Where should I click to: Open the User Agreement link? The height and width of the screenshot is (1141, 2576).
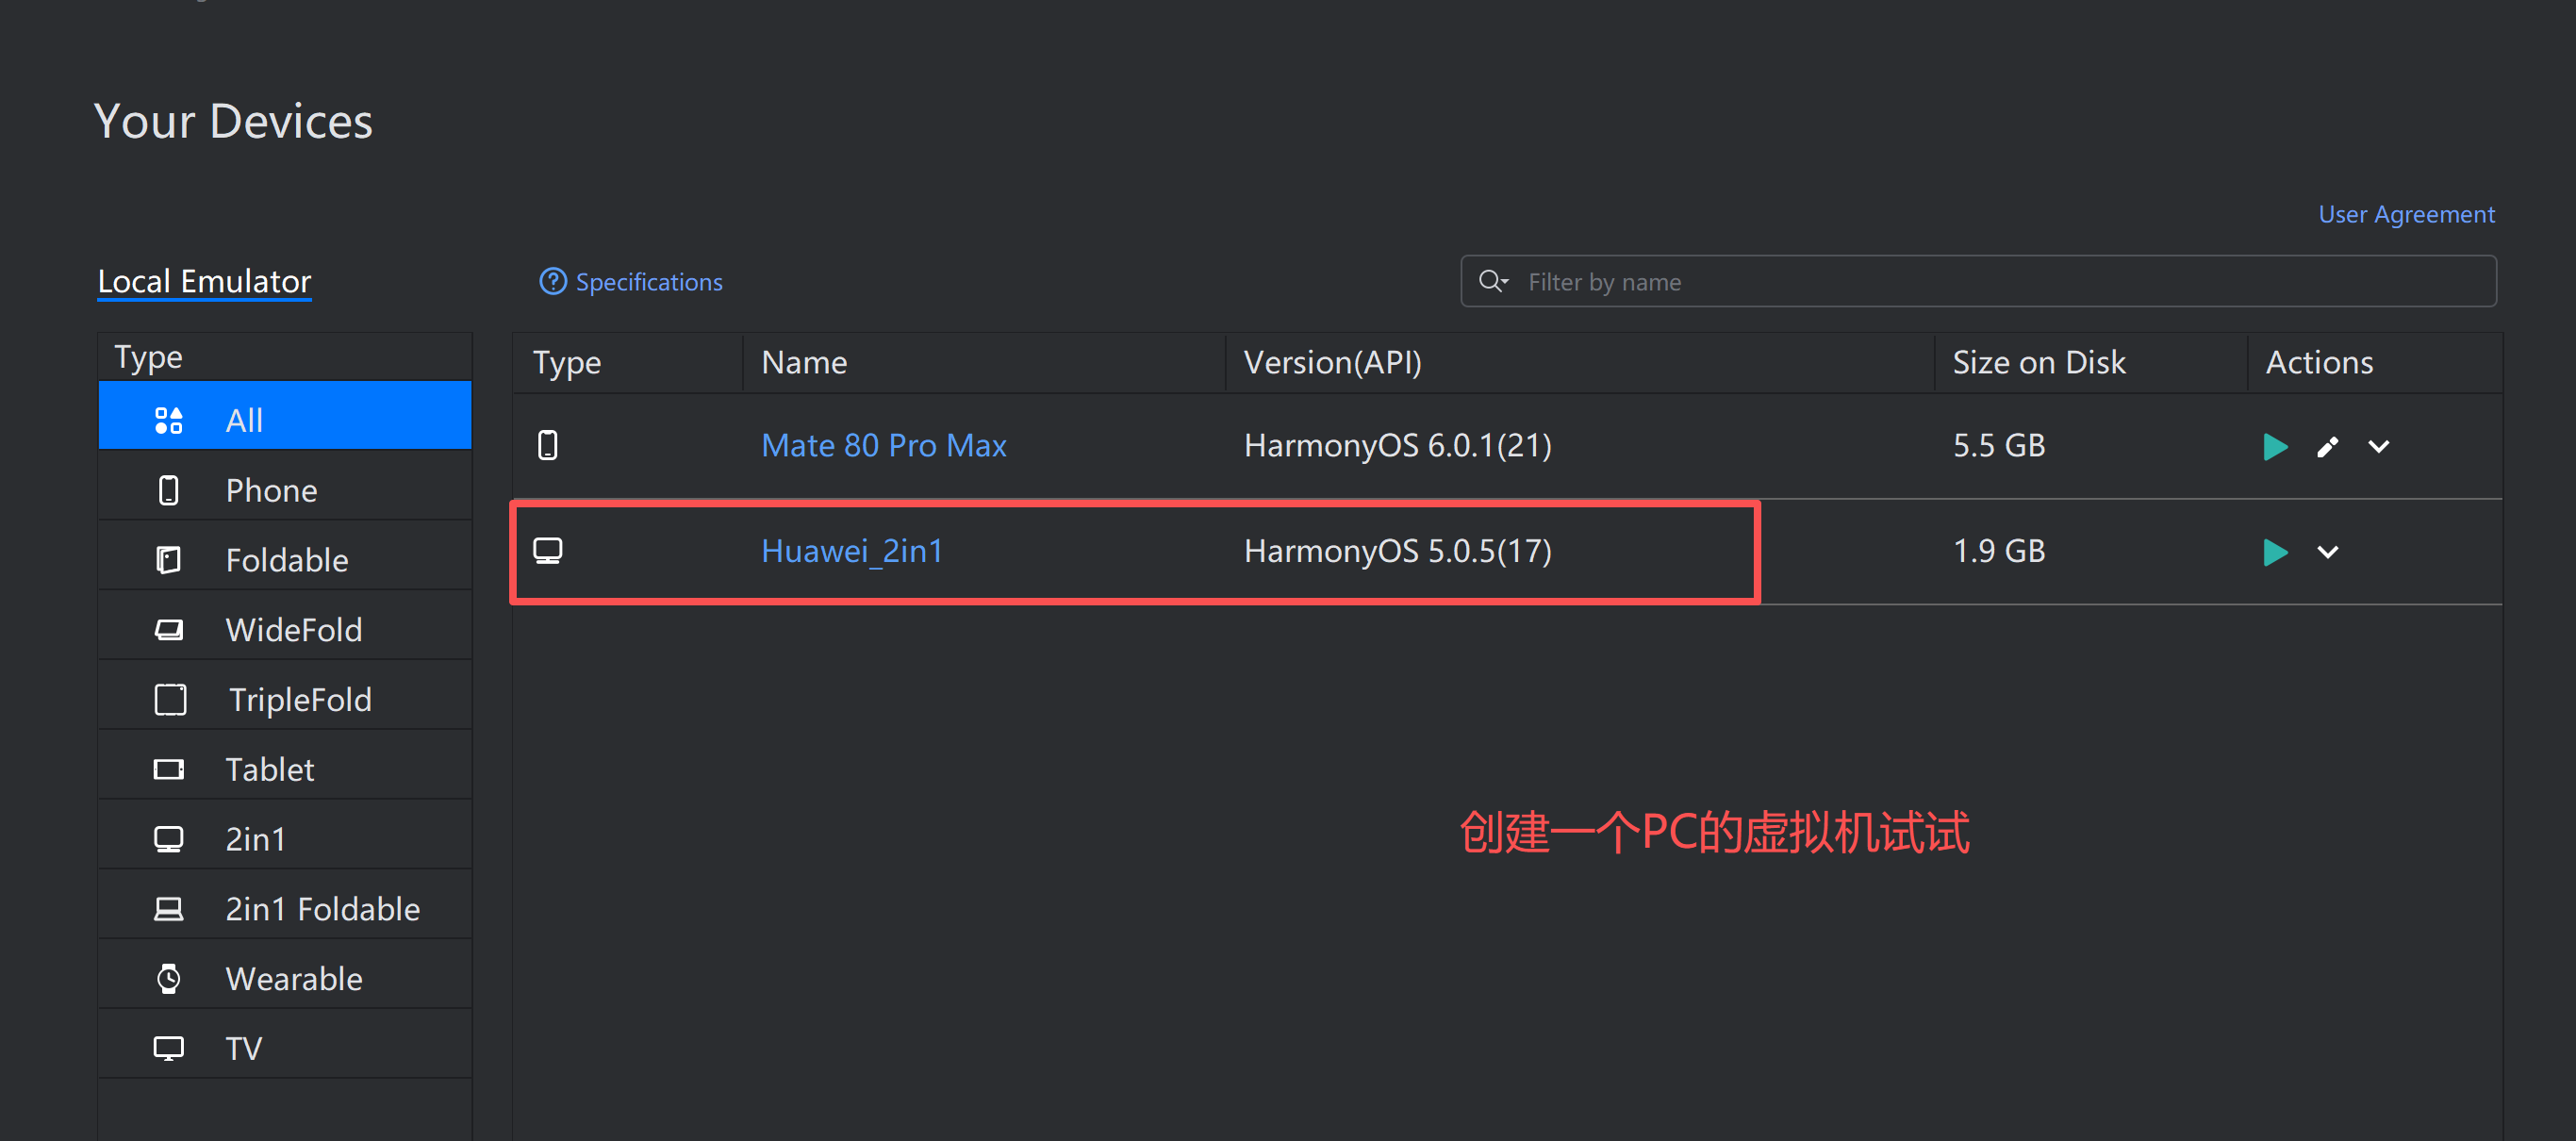point(2405,214)
